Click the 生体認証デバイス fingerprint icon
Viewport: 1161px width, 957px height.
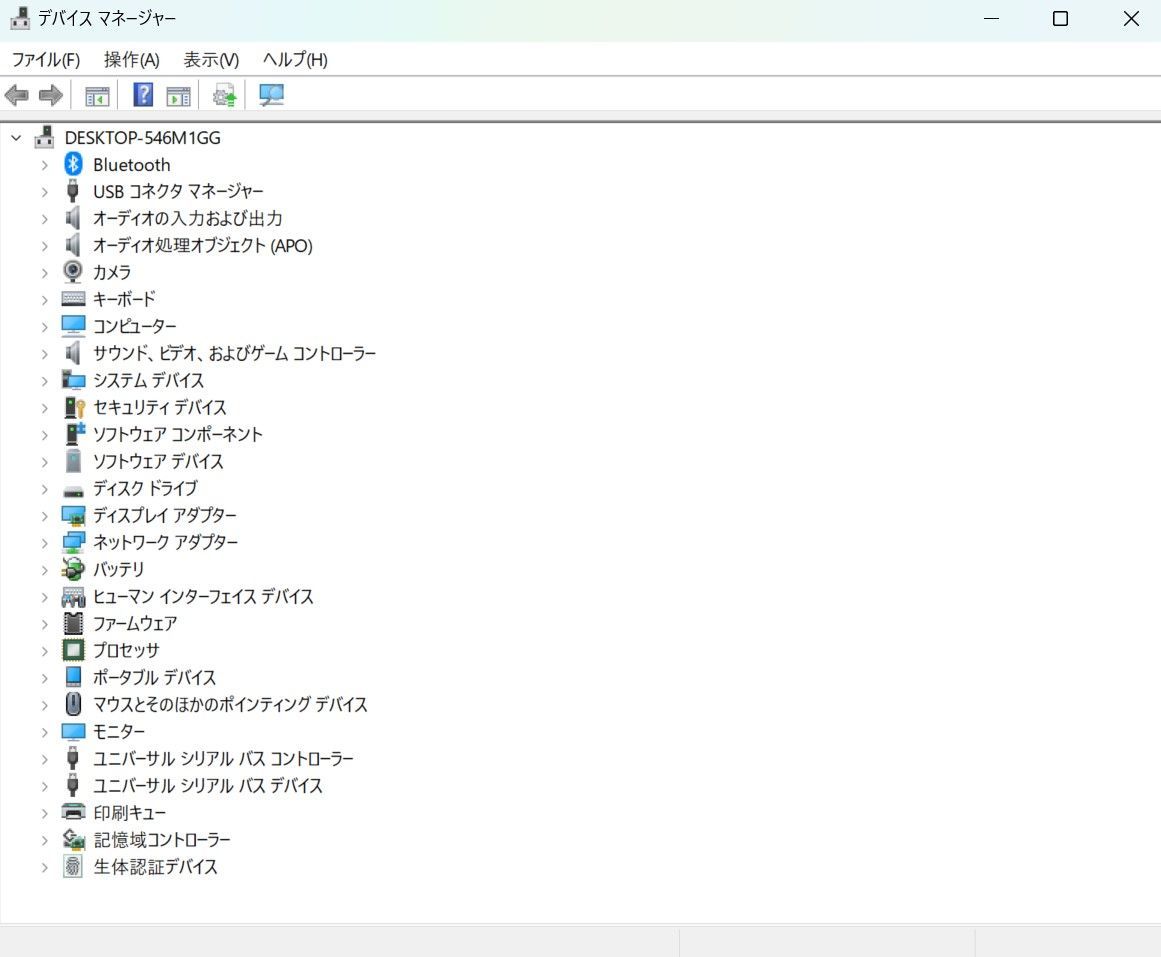point(73,866)
